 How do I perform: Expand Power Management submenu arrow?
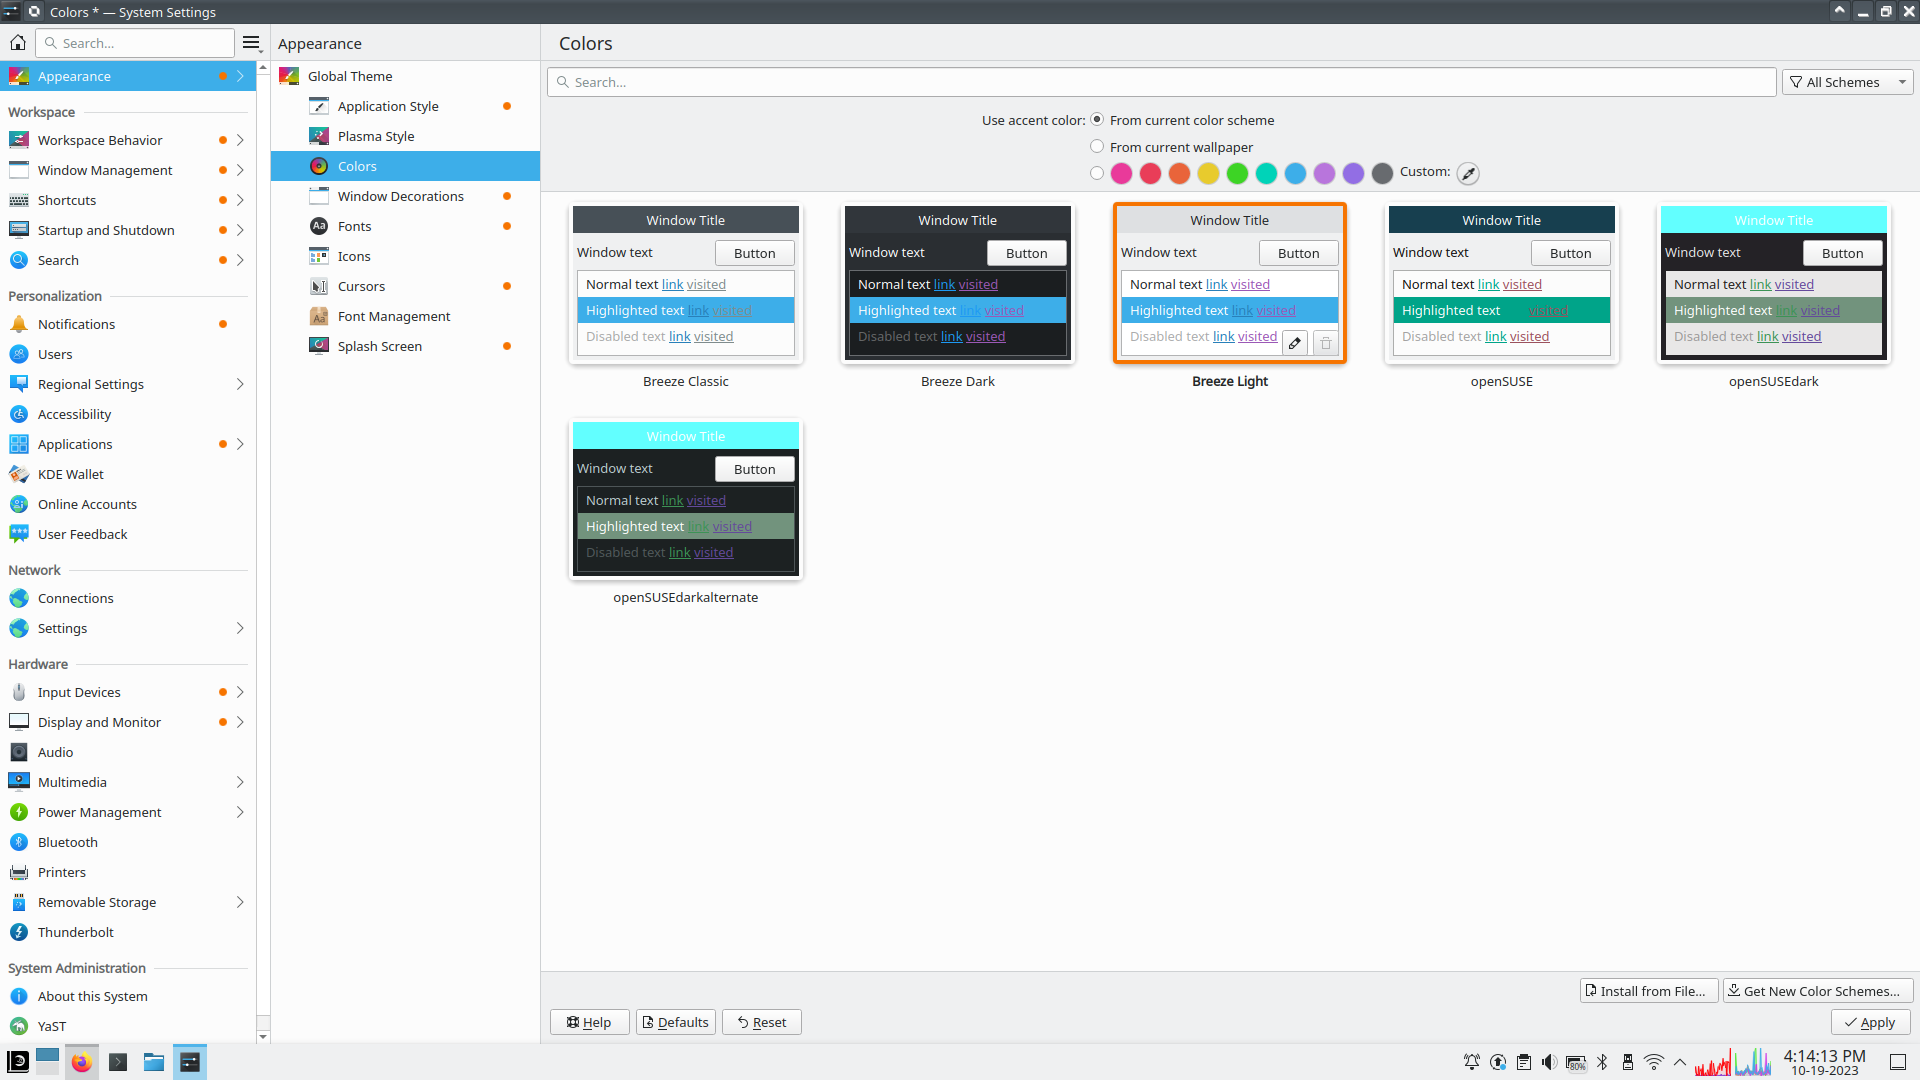[240, 812]
